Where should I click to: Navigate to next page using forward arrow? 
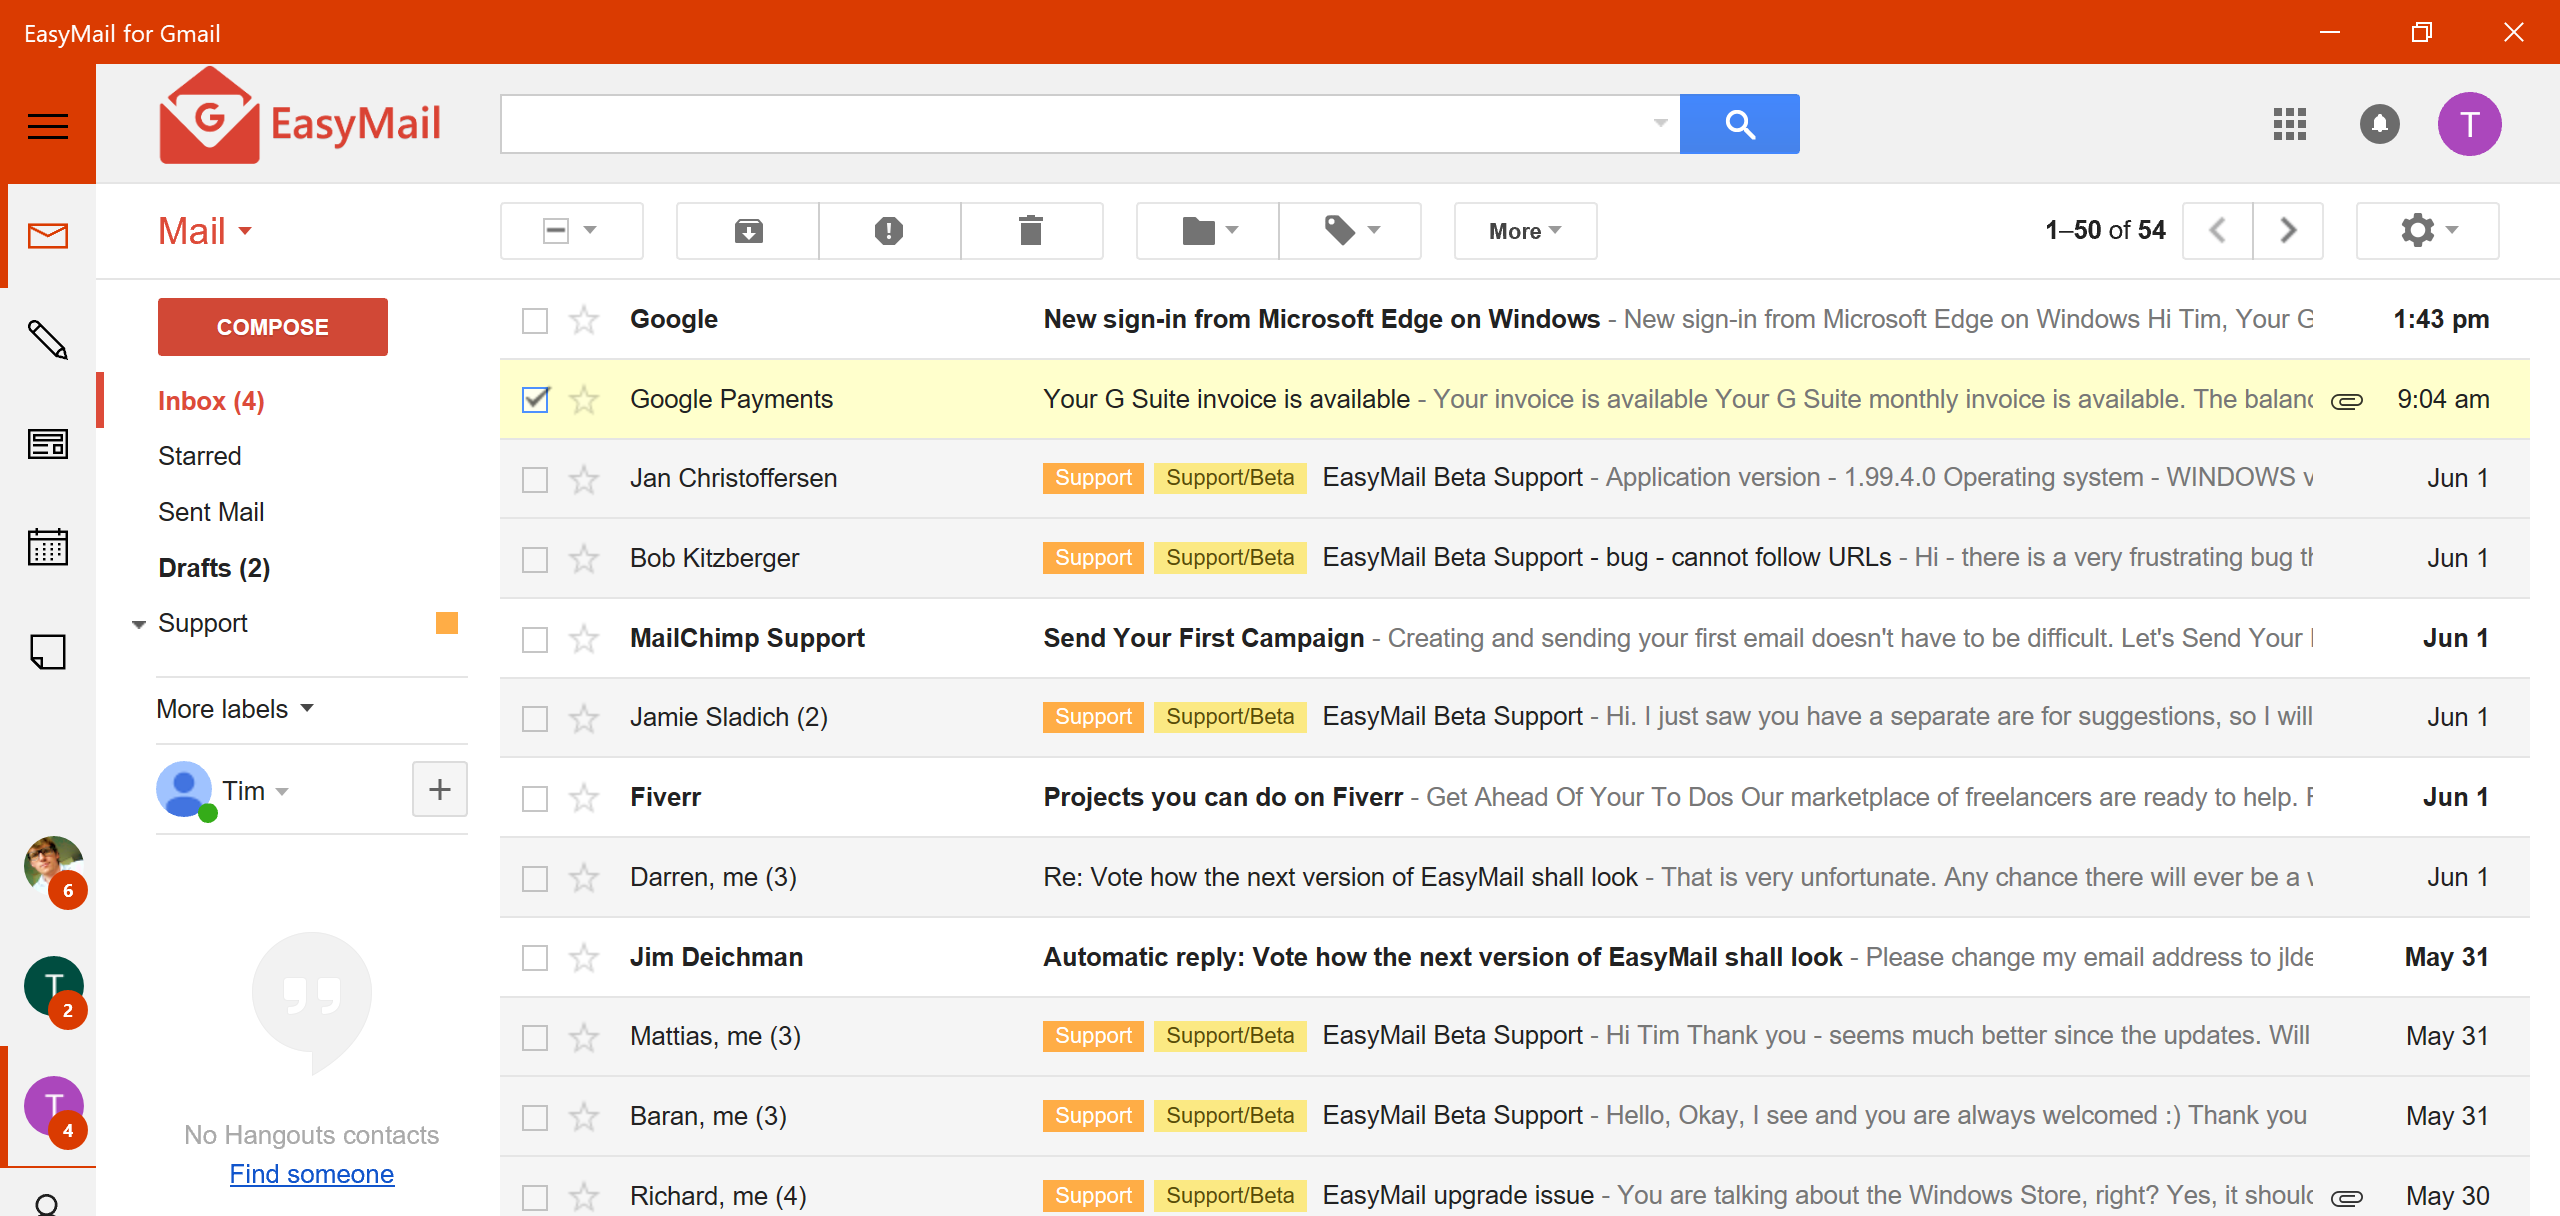(x=2287, y=230)
